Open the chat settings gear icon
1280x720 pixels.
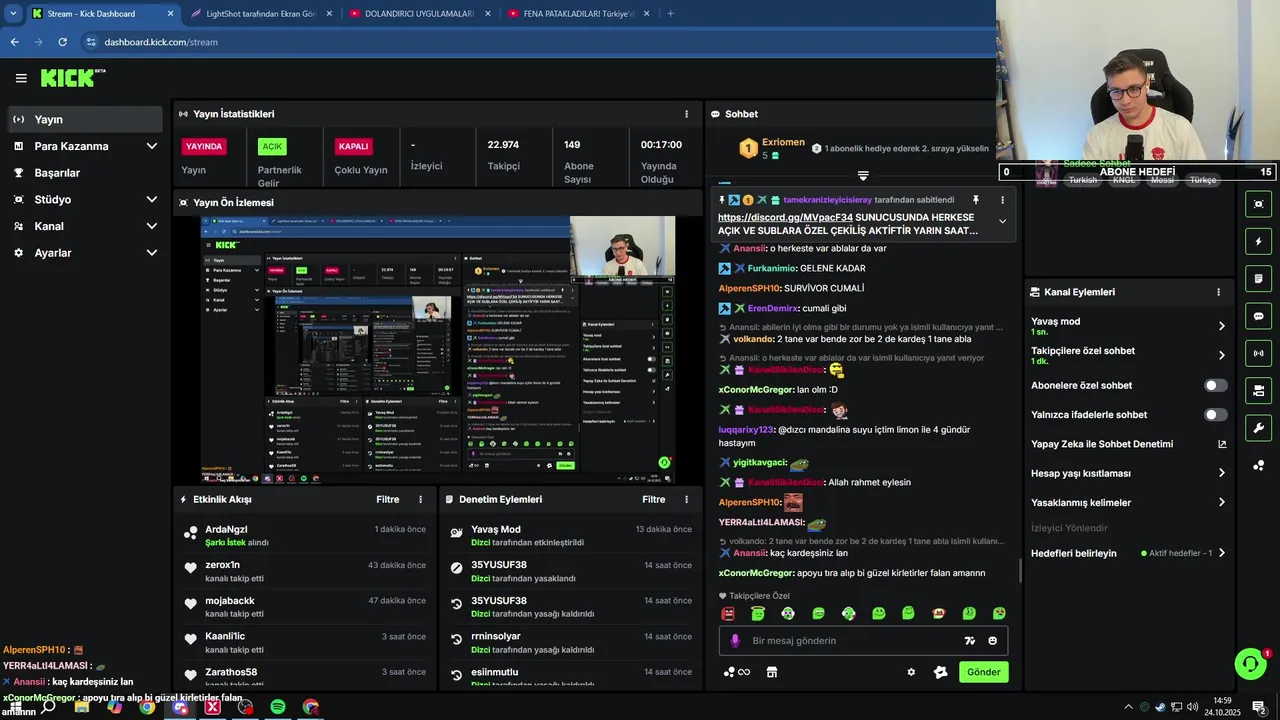coord(911,672)
